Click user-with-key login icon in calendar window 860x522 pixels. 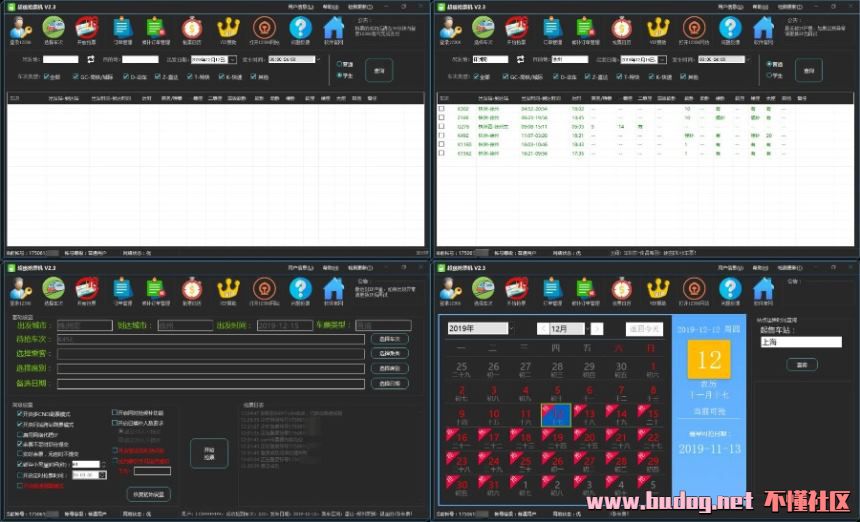coord(450,288)
